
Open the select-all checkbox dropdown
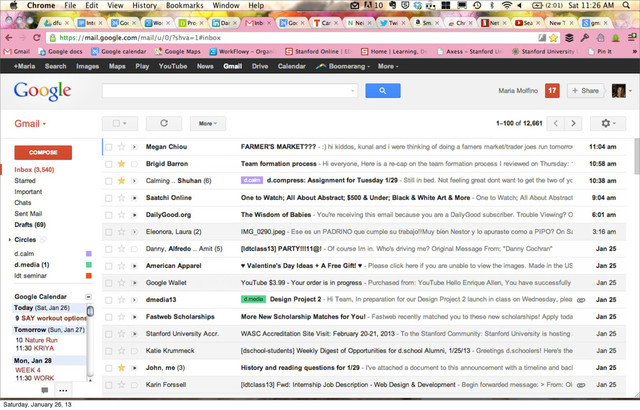[x=122, y=123]
